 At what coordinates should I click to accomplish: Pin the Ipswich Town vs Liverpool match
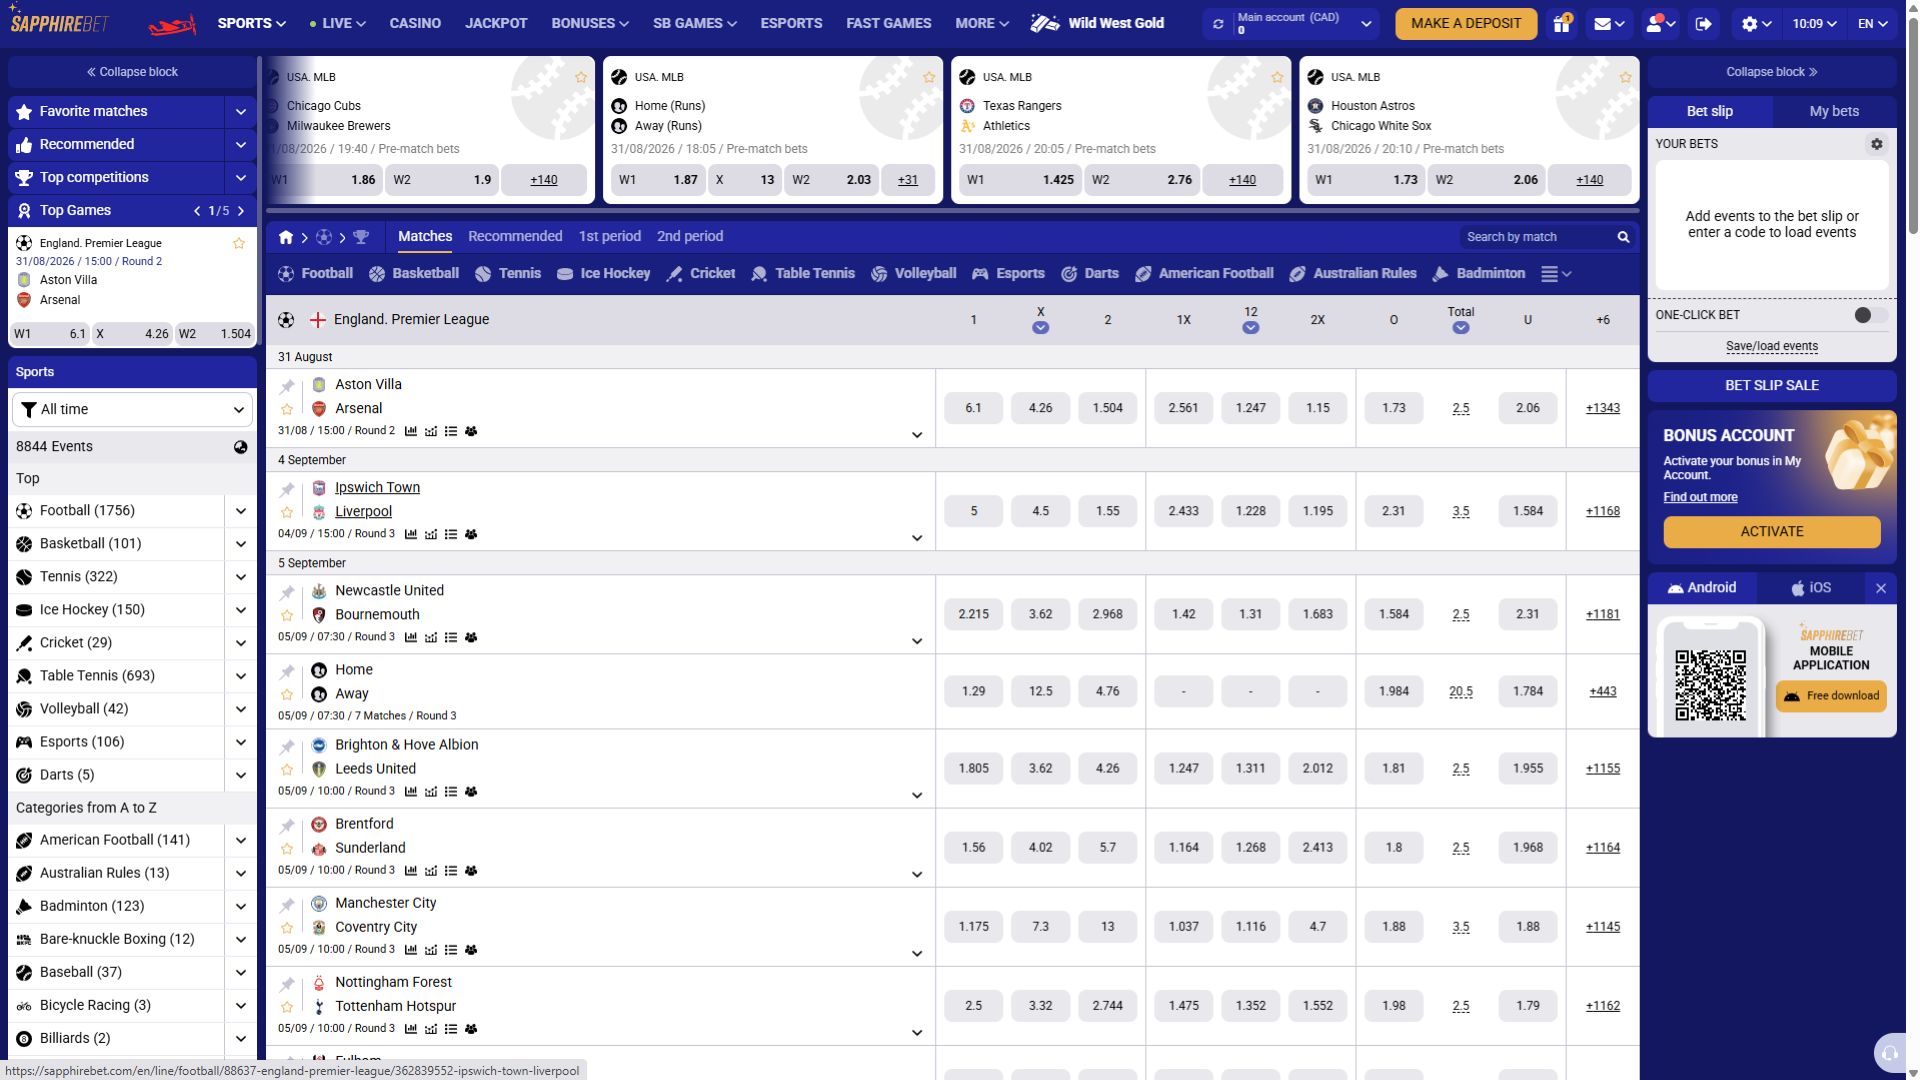(287, 489)
